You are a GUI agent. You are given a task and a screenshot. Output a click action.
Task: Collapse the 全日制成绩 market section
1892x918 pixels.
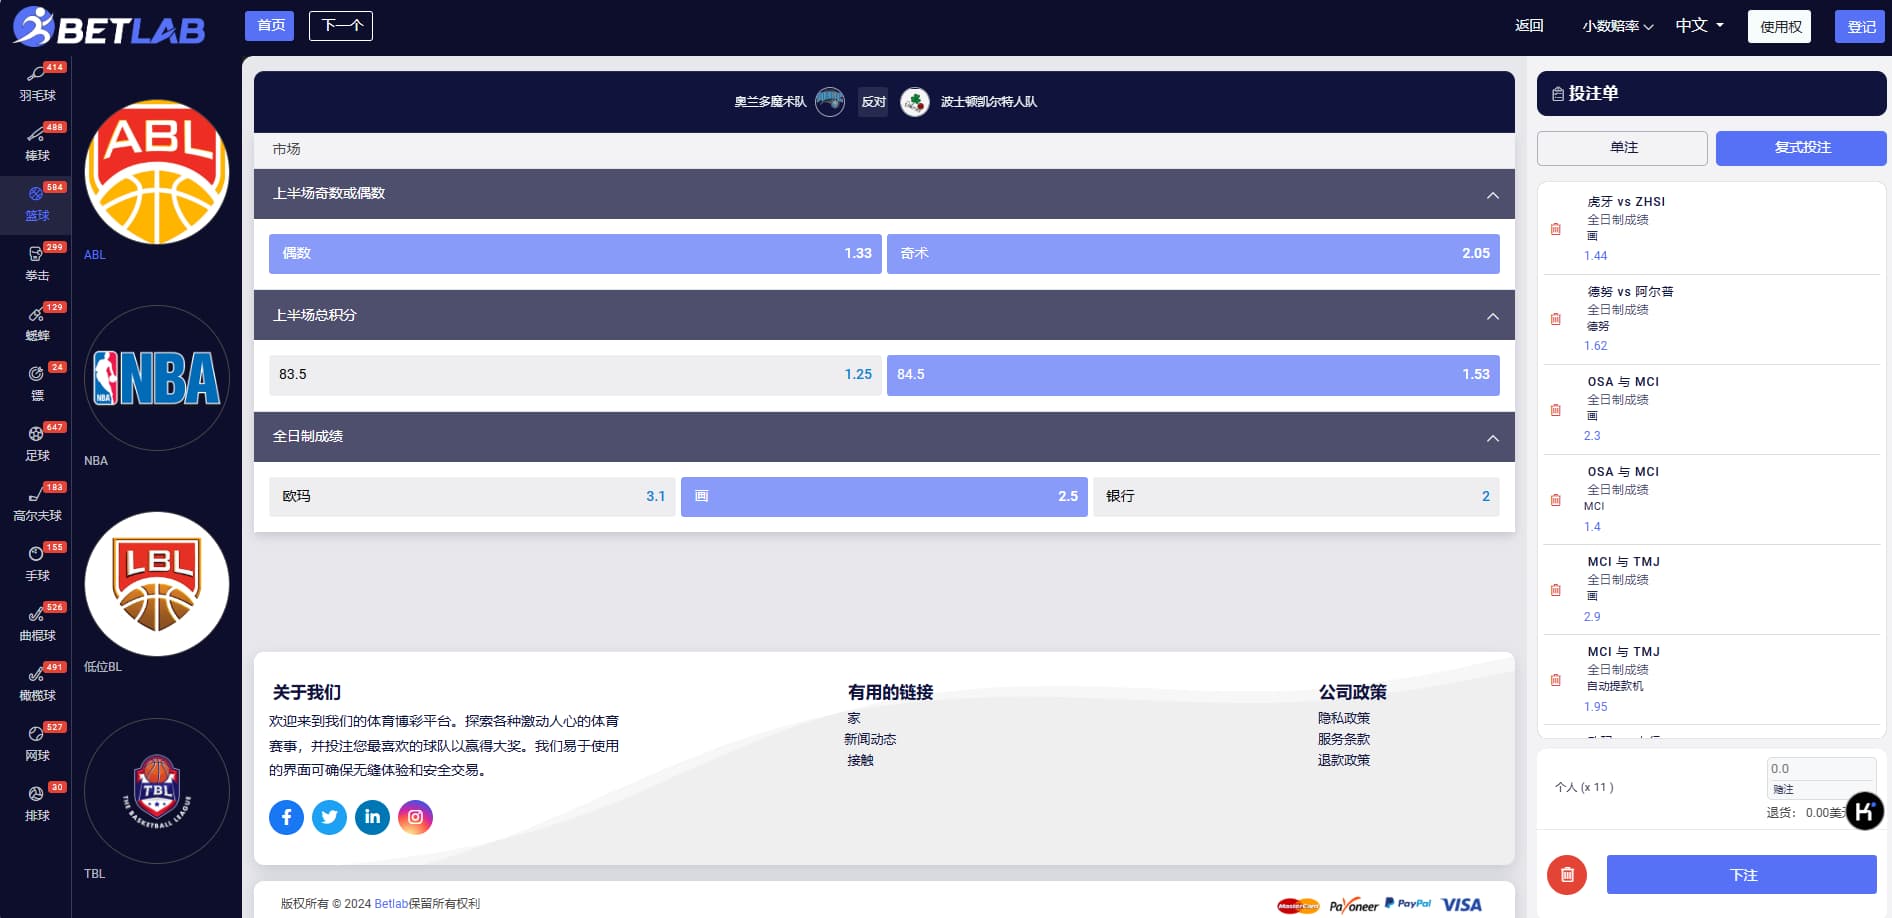pos(1492,437)
